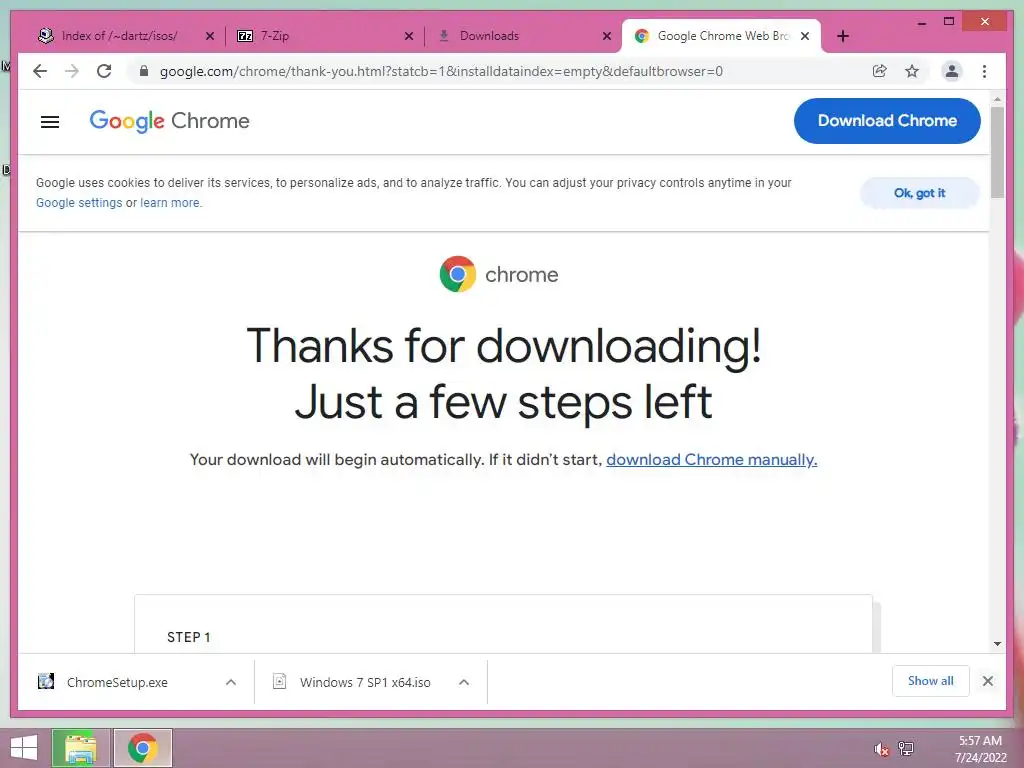Expand Windows 7 SP1 x64.iso download options
This screenshot has width=1024, height=768.
tap(464, 682)
